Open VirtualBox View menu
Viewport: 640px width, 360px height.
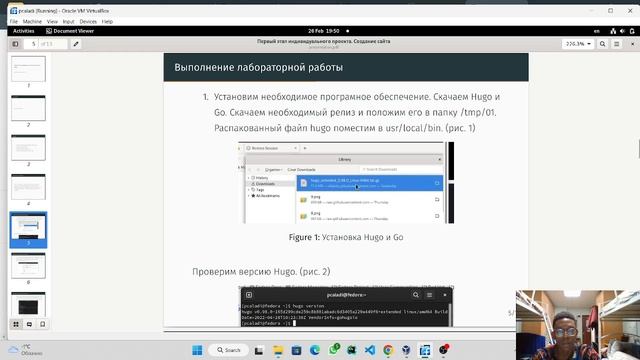(x=52, y=22)
